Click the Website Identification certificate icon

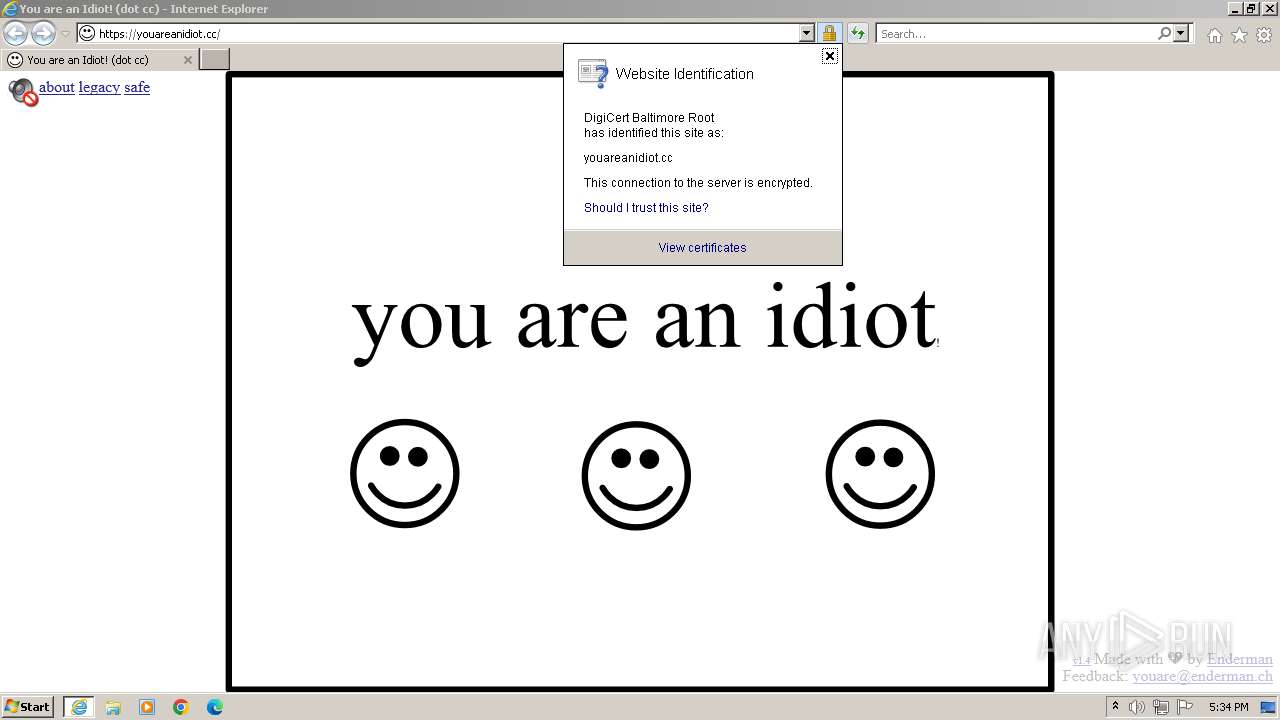[593, 74]
